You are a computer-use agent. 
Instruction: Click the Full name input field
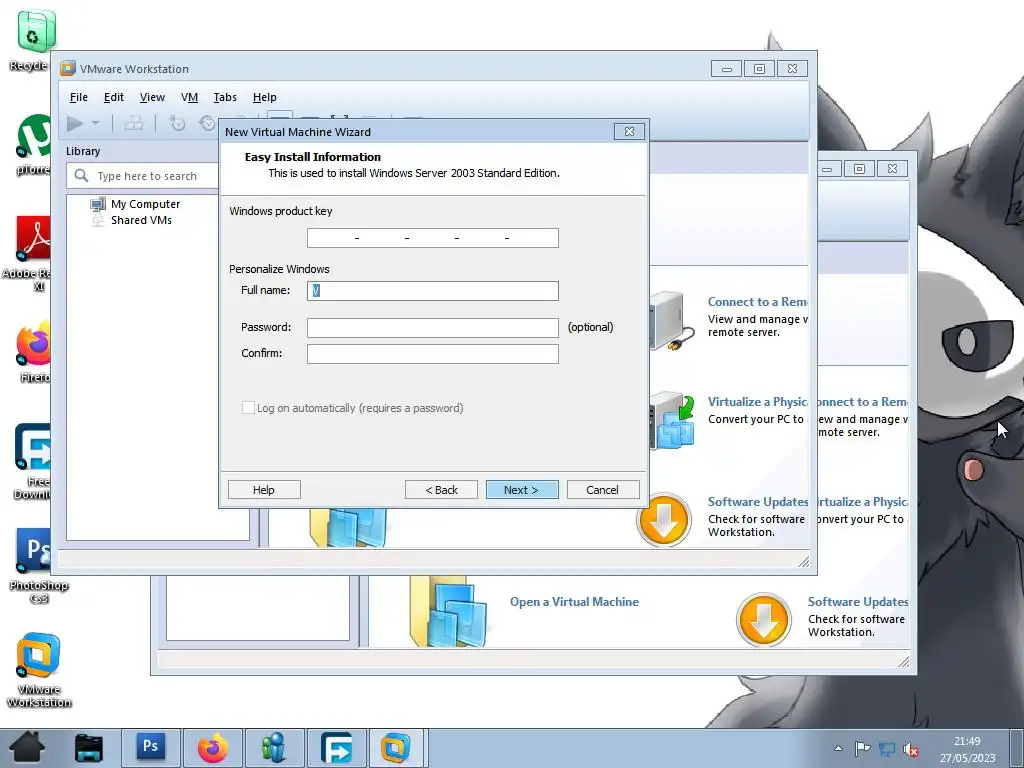(432, 291)
